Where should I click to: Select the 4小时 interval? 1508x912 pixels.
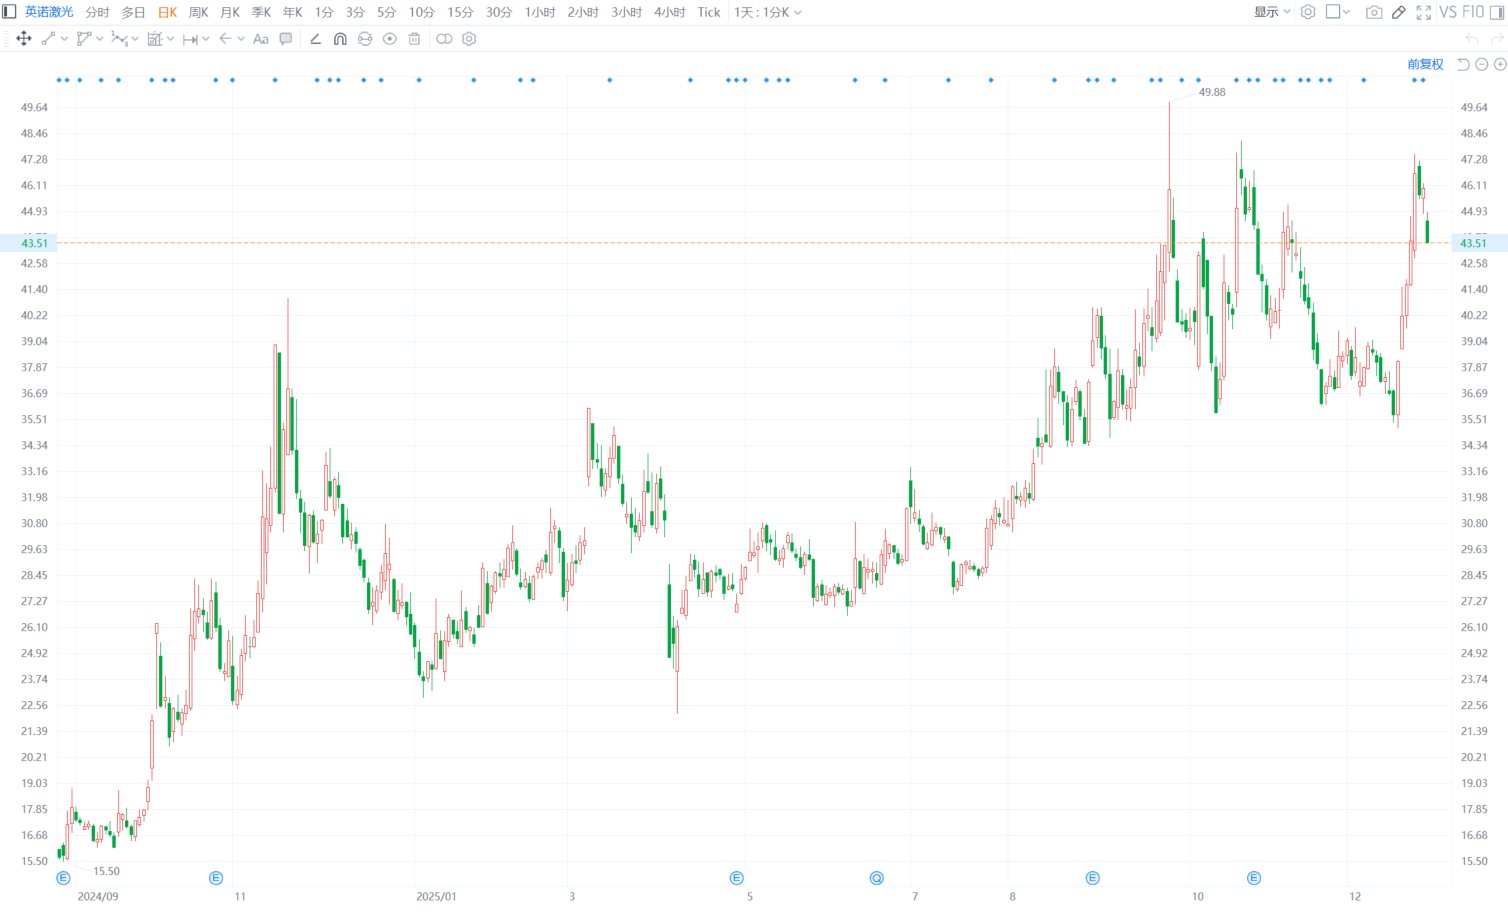(669, 12)
